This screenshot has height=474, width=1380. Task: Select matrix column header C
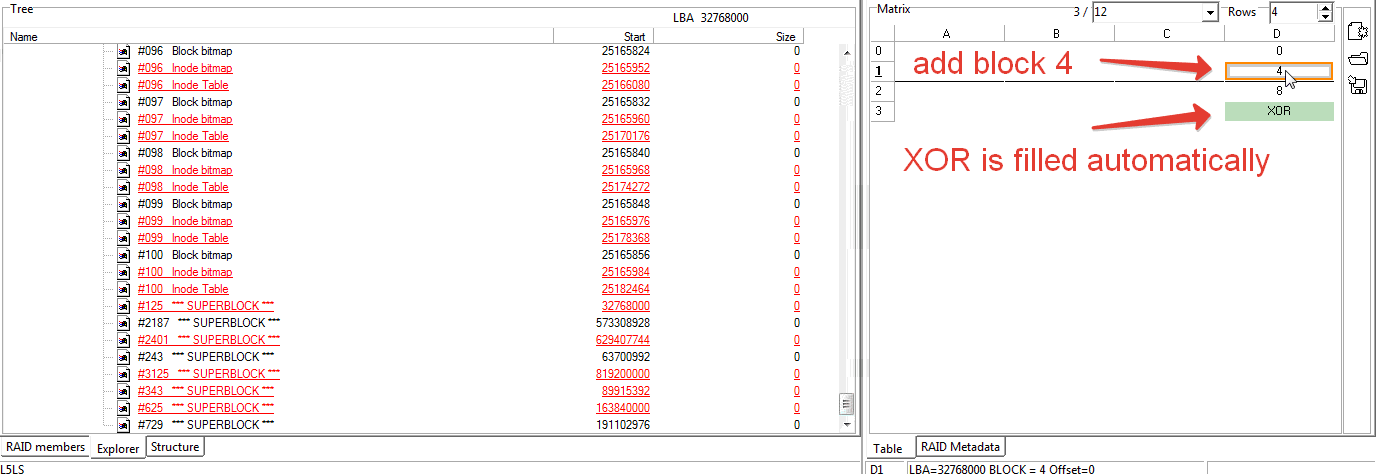1169,34
